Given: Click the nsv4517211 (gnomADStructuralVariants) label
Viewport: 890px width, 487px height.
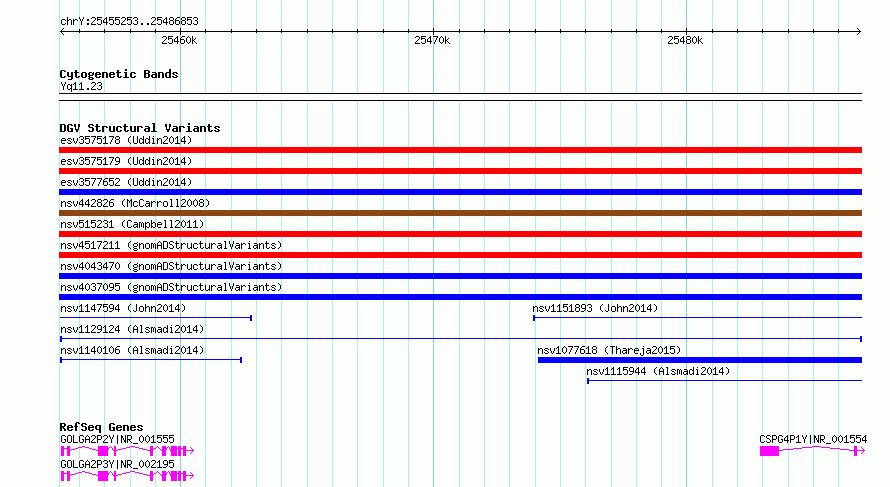Looking at the screenshot, I should pos(171,245).
